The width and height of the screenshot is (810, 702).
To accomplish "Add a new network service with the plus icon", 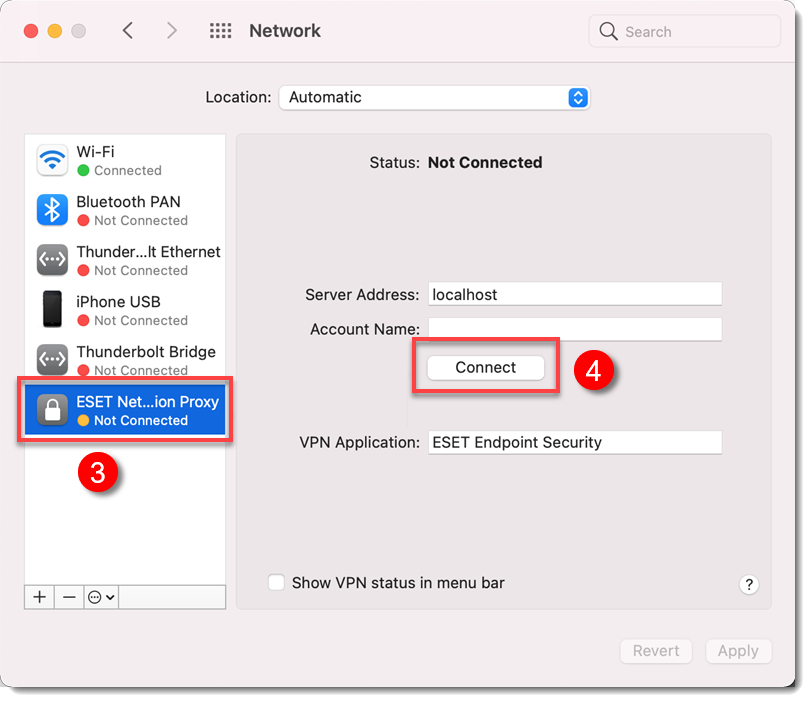I will 39,597.
